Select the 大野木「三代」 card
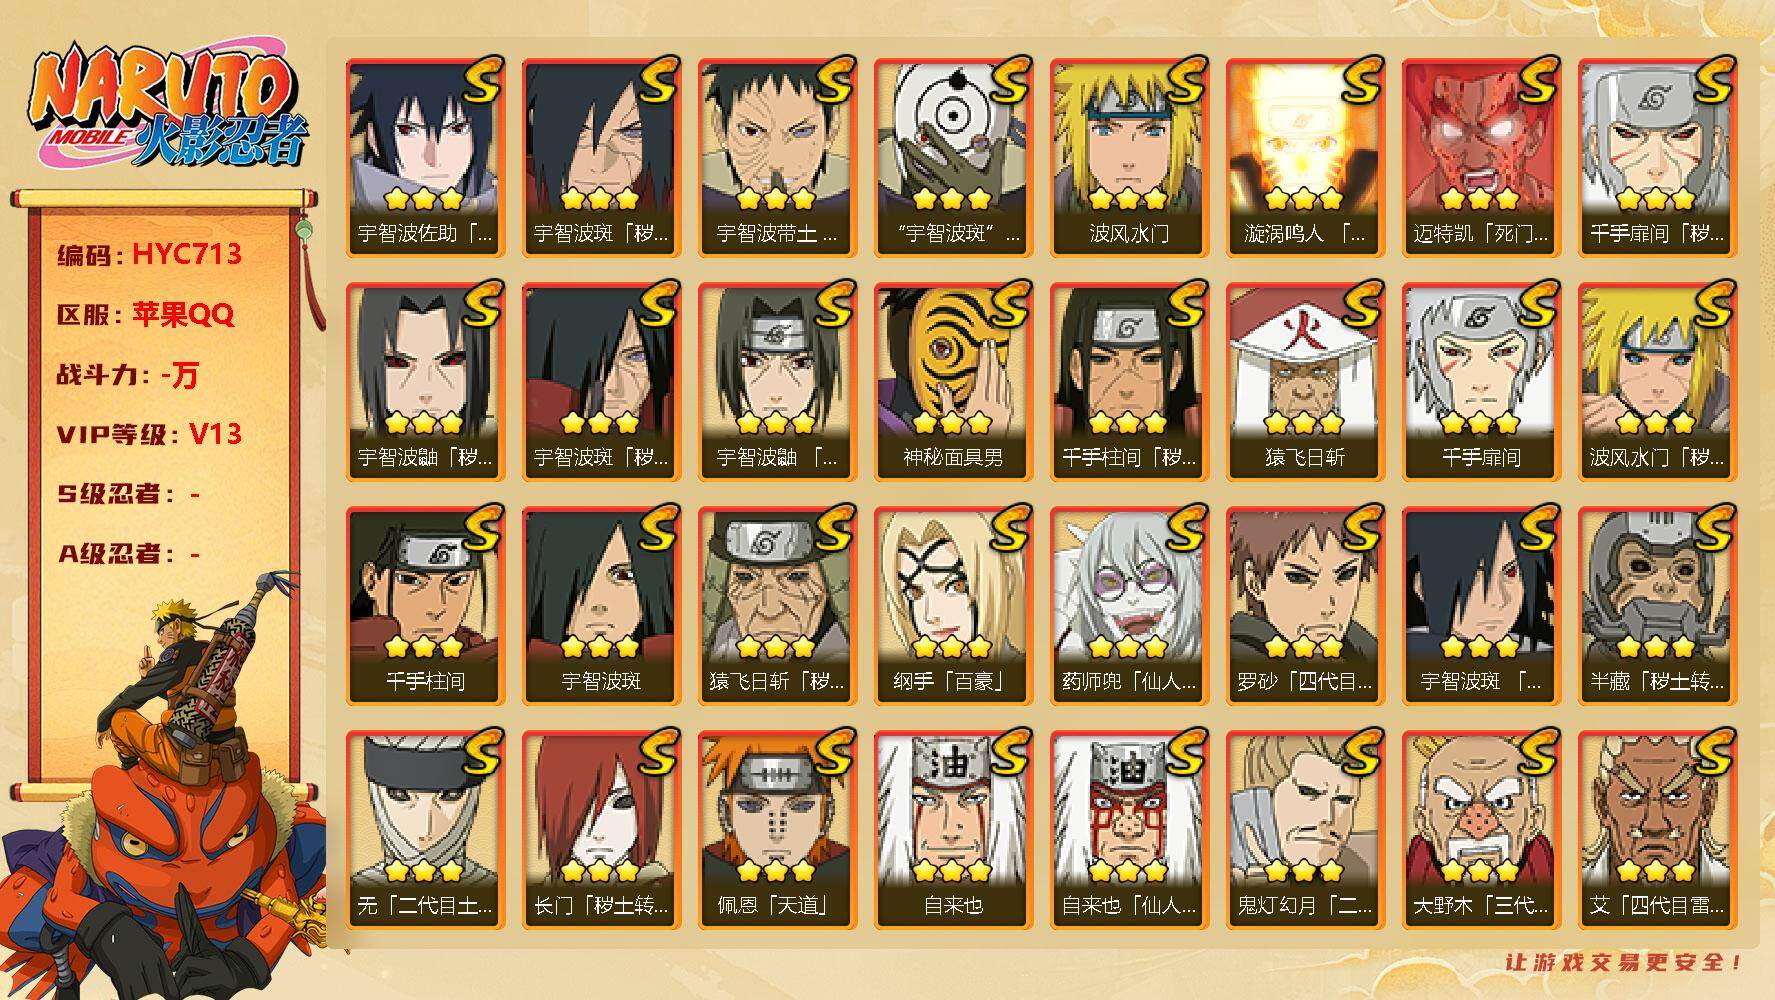Viewport: 1775px width, 1000px height. click(1481, 830)
